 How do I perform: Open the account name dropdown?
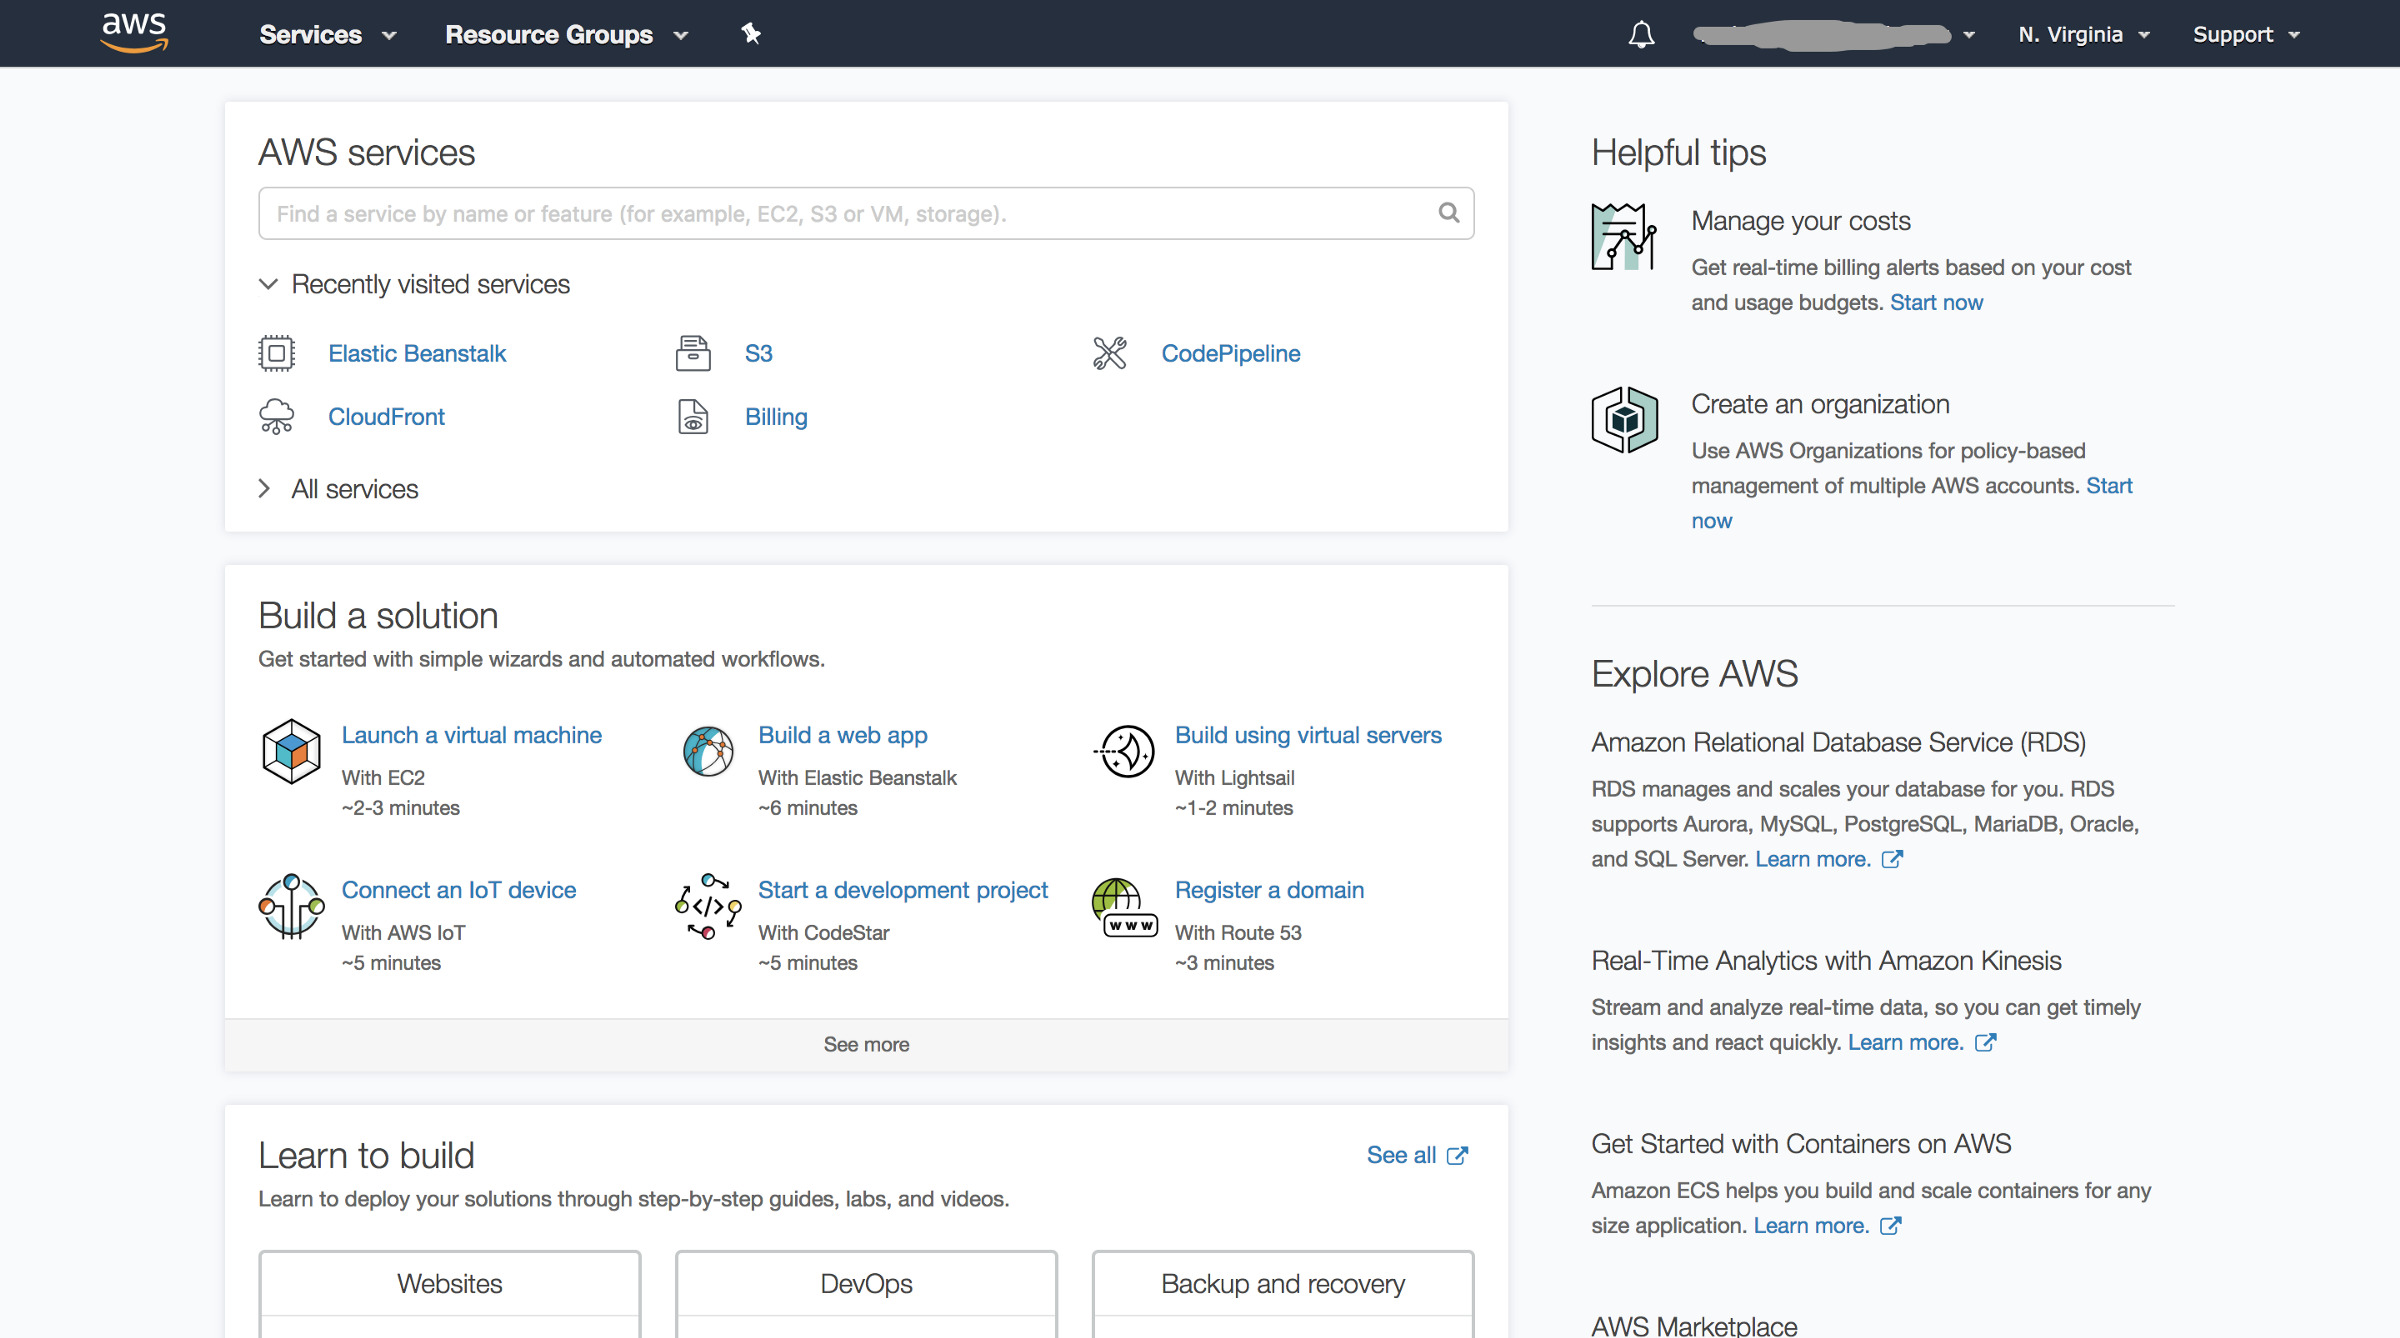click(x=1834, y=34)
